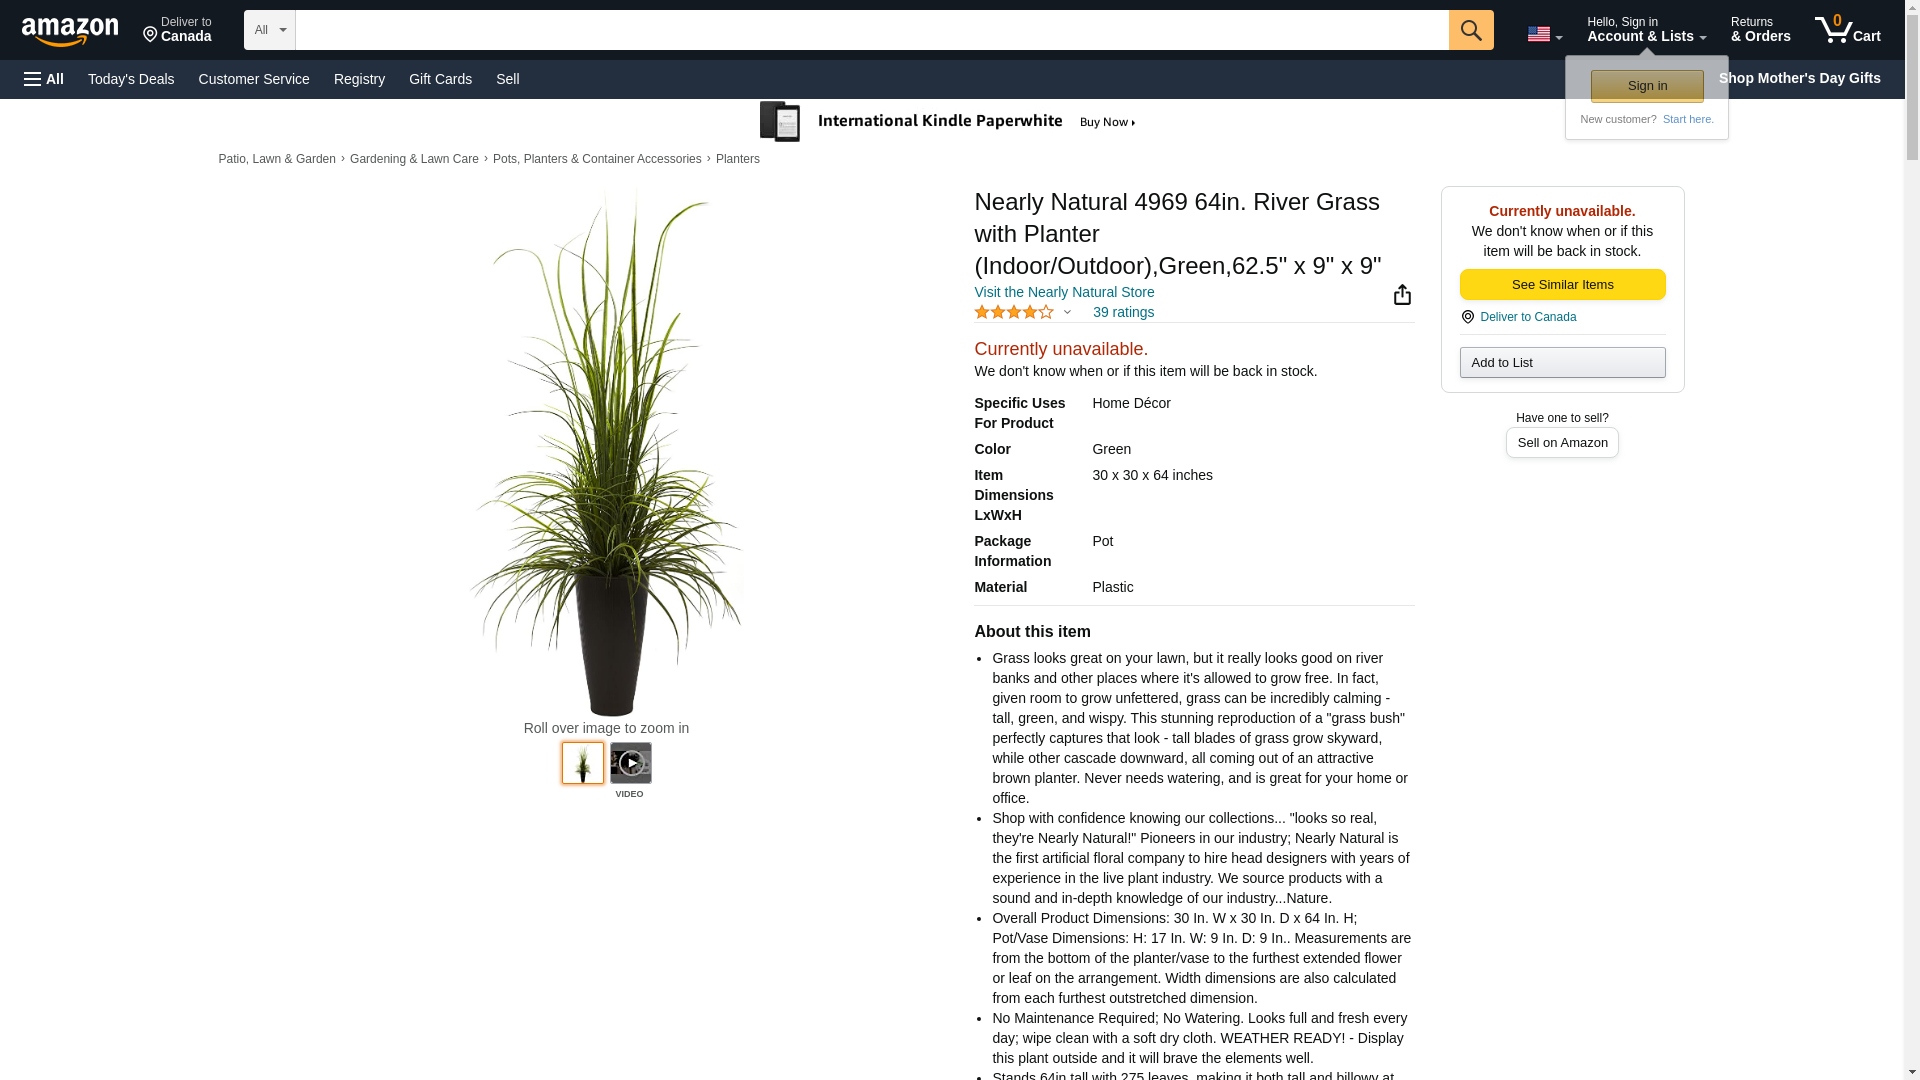Click the share icon beside the title
1920x1080 pixels.
(1402, 295)
